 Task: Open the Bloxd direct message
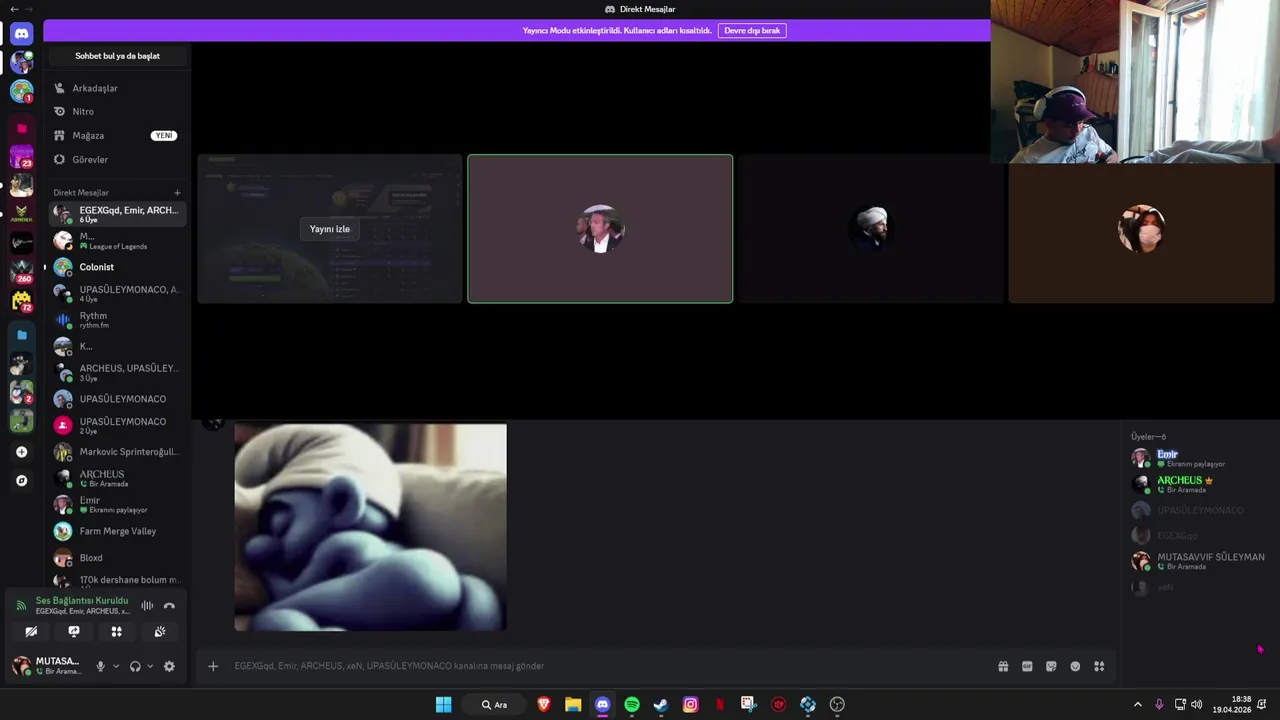click(117, 558)
